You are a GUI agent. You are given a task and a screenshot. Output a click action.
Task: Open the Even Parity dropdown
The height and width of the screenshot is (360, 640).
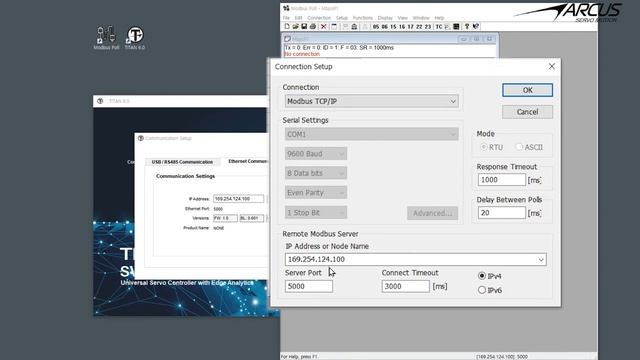(316, 193)
